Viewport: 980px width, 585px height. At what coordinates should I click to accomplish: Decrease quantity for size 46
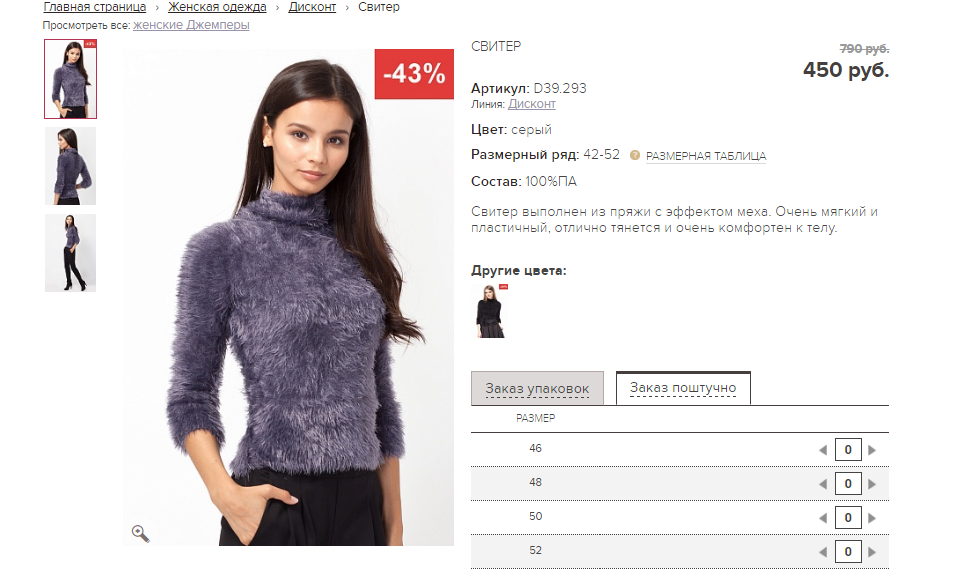823,449
